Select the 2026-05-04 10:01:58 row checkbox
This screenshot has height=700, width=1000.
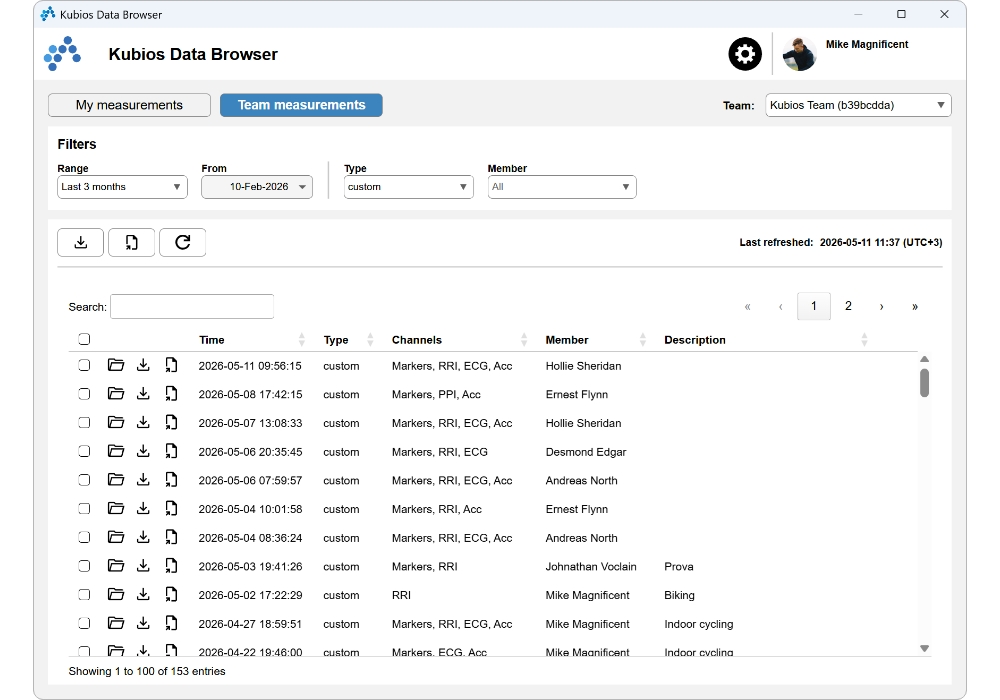(84, 509)
